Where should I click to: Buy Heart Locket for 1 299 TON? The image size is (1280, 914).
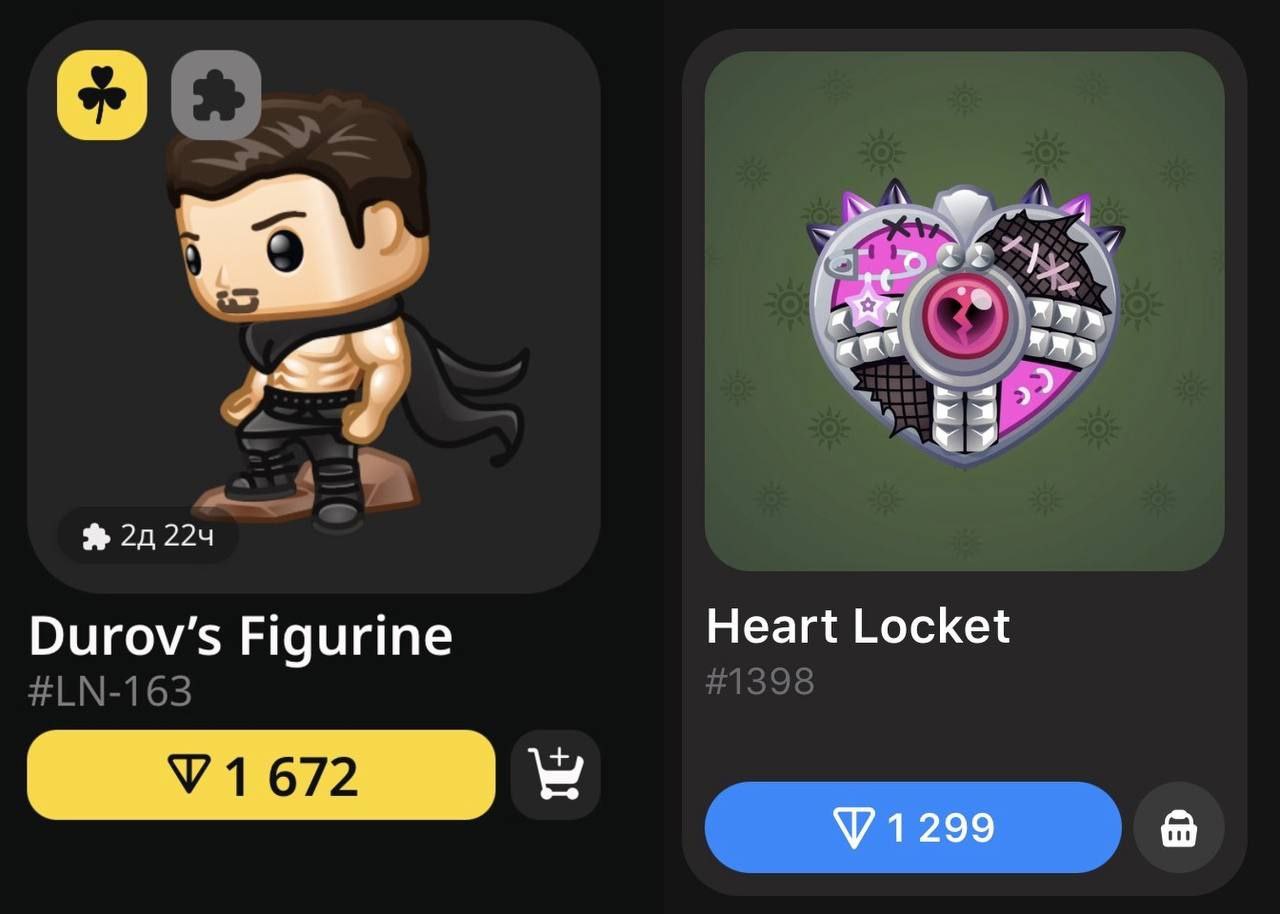[913, 828]
